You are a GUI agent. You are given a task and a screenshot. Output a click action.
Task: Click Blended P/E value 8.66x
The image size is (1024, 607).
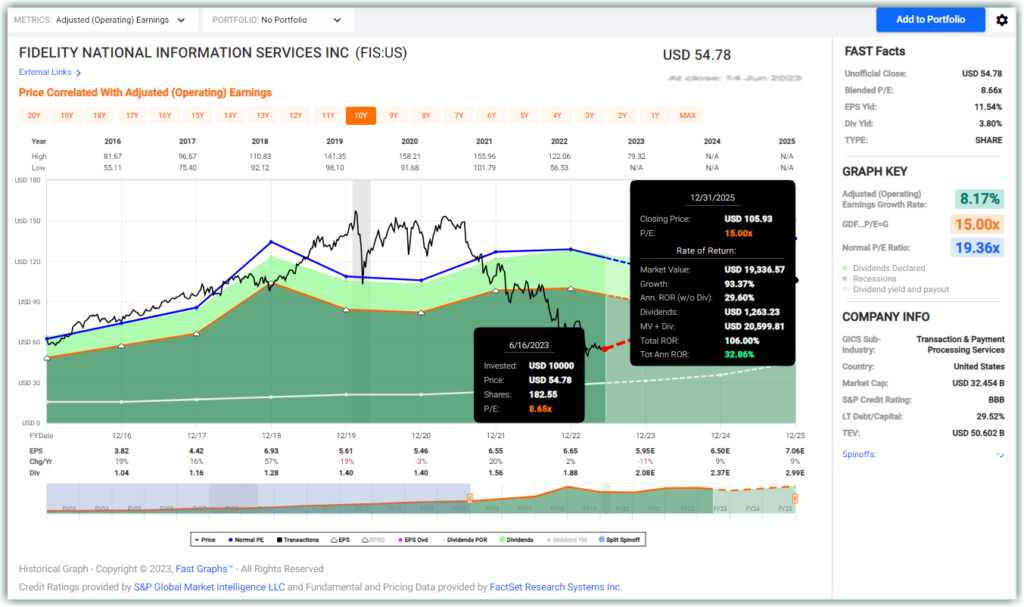coord(991,90)
